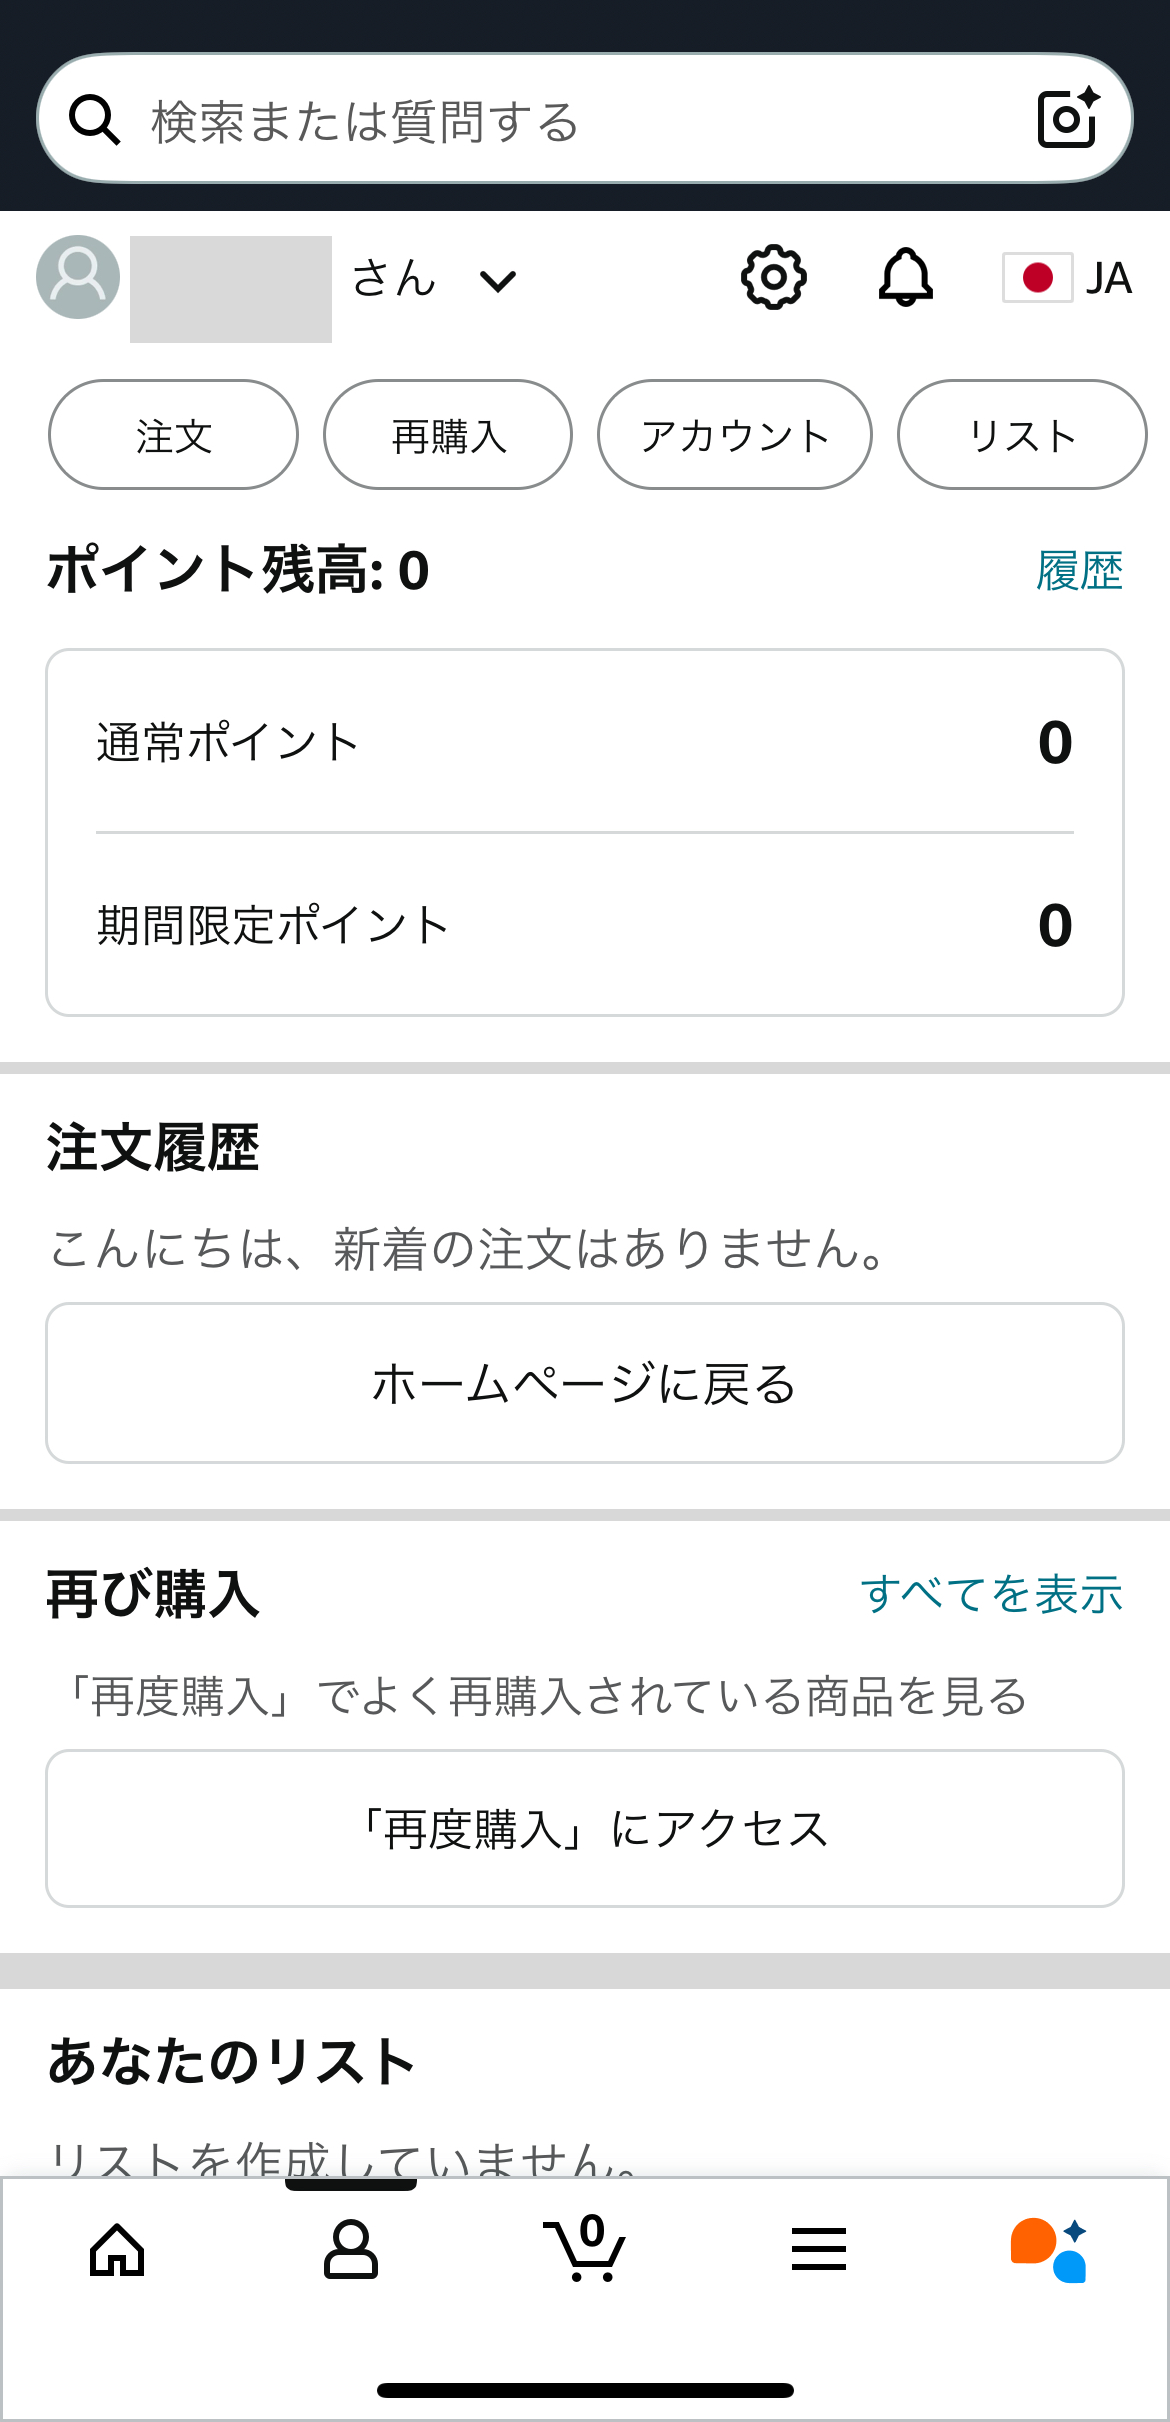
Task: Tap the ホームページに戻る button
Action: [x=585, y=1383]
